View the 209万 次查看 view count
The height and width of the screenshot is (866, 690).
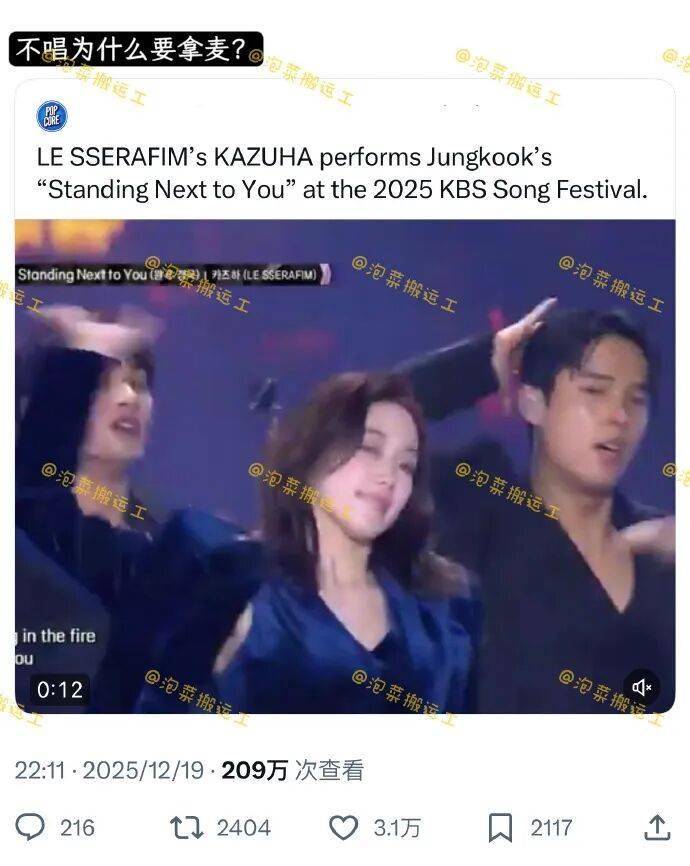[x=292, y=770]
